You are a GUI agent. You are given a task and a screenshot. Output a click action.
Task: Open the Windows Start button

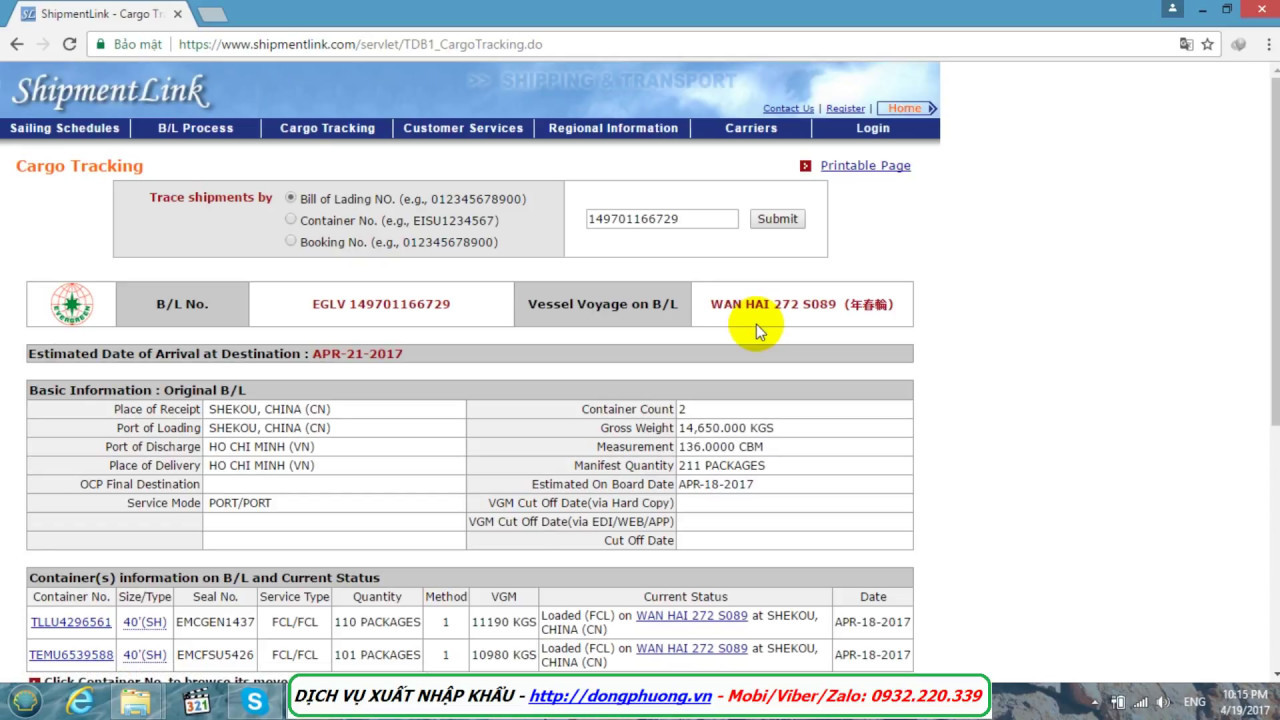click(x=25, y=701)
